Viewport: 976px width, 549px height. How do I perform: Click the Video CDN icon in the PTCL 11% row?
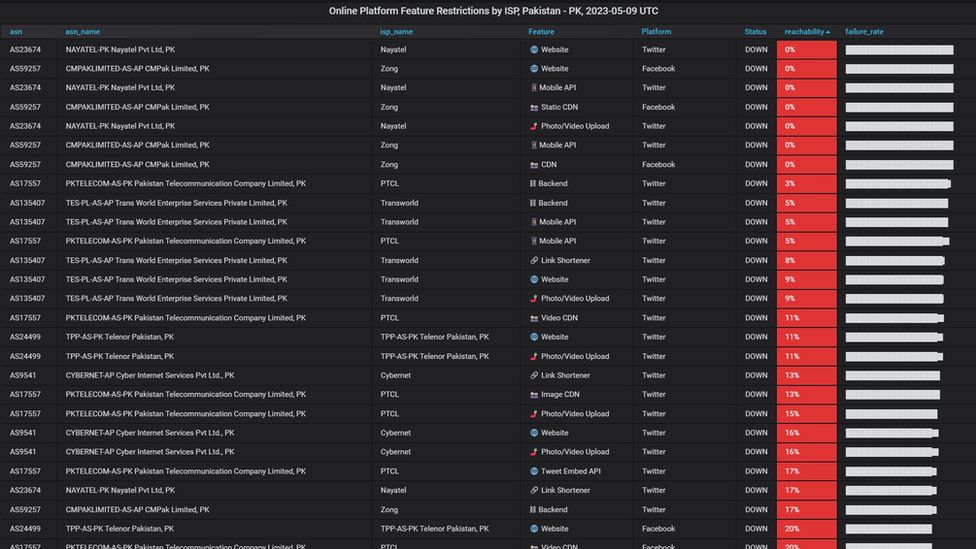(533, 318)
